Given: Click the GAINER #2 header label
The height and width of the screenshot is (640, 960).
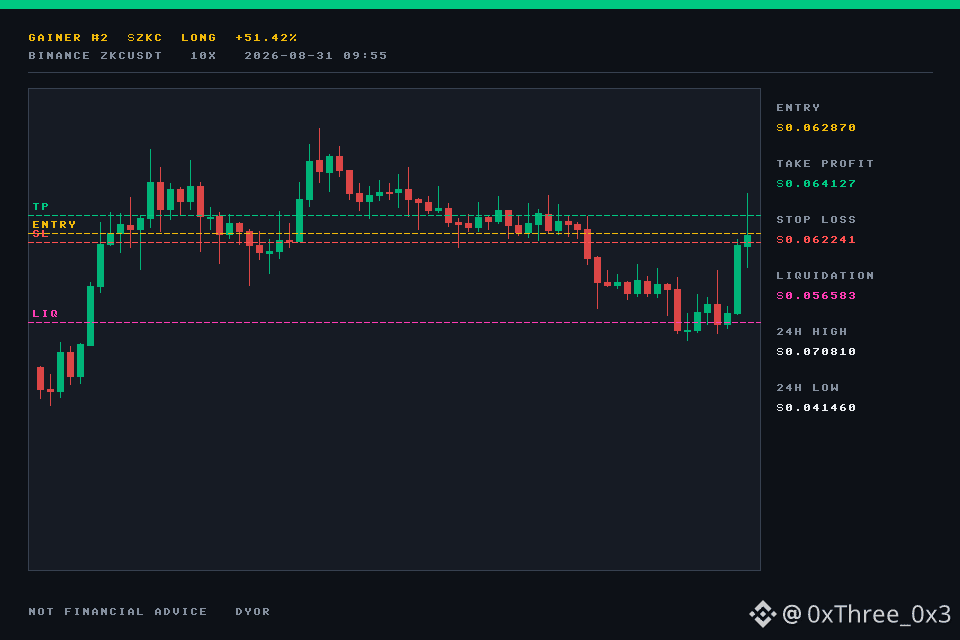Looking at the screenshot, I should [68, 37].
